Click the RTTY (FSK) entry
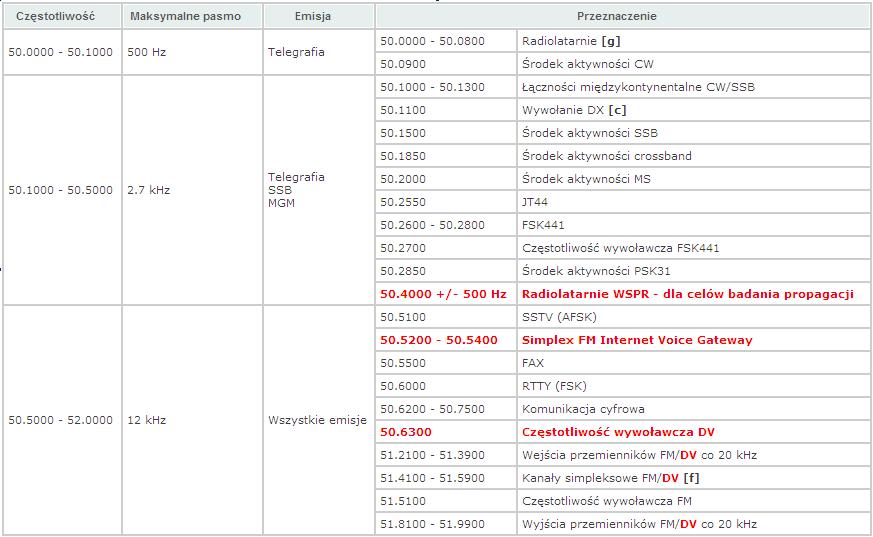The width and height of the screenshot is (873, 537). tap(555, 386)
